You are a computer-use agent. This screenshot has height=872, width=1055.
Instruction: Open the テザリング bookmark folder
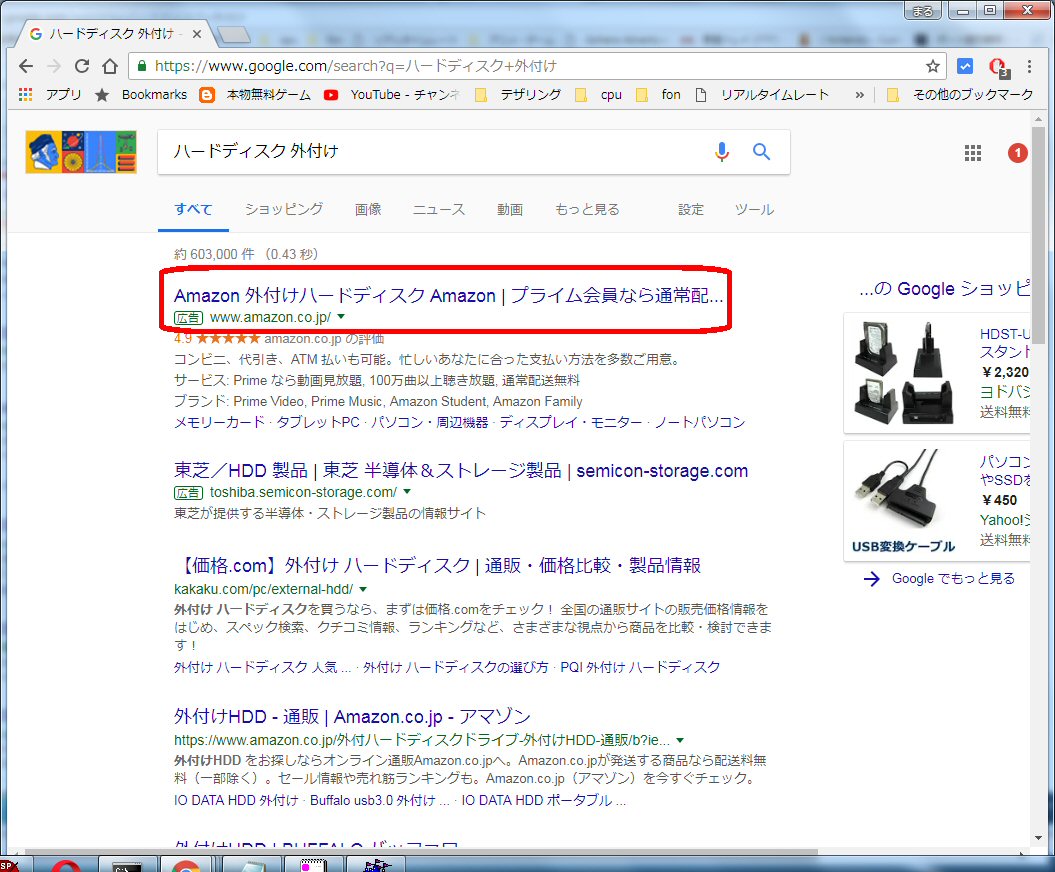[x=517, y=95]
